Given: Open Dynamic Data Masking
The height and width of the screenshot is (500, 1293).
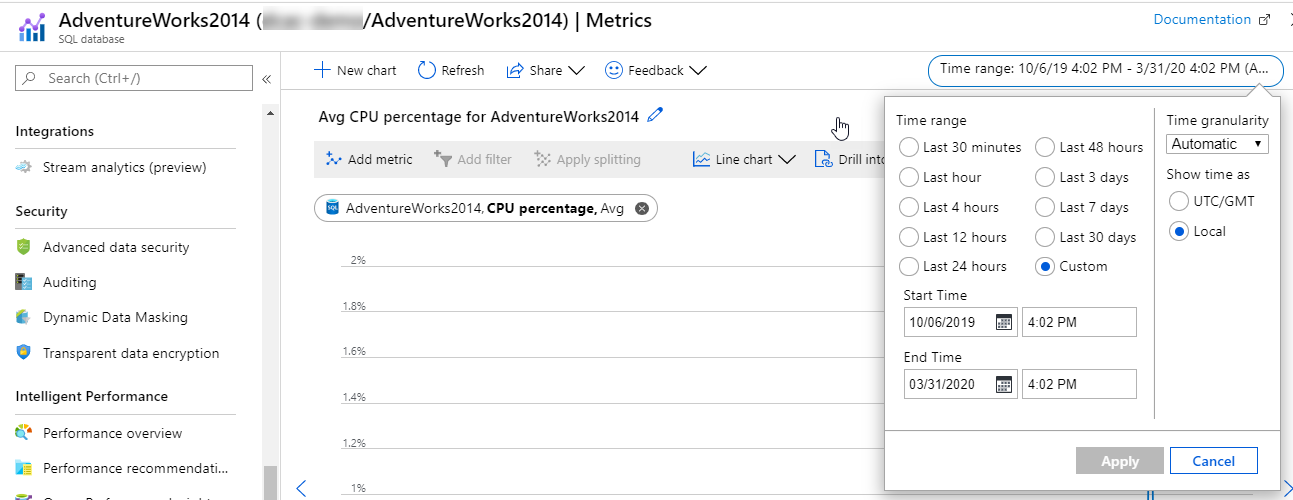Looking at the screenshot, I should pyautogui.click(x=115, y=317).
